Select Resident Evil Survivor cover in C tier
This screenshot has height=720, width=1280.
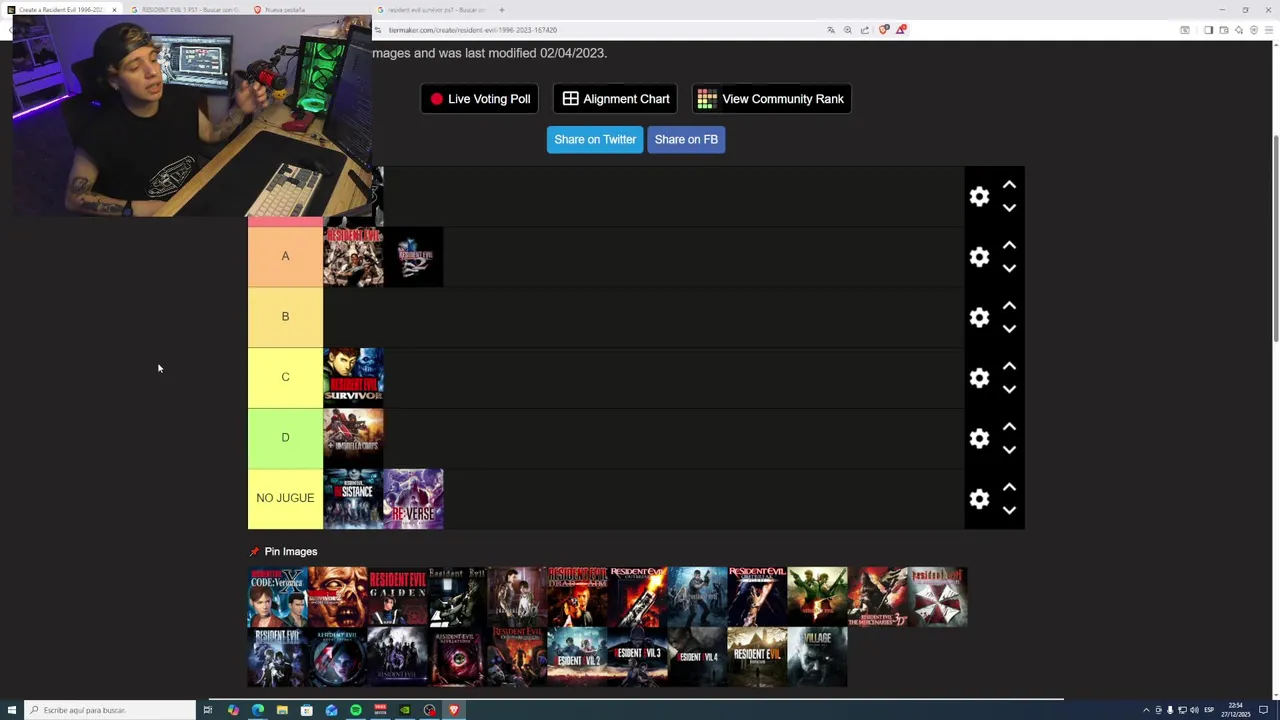coord(353,378)
